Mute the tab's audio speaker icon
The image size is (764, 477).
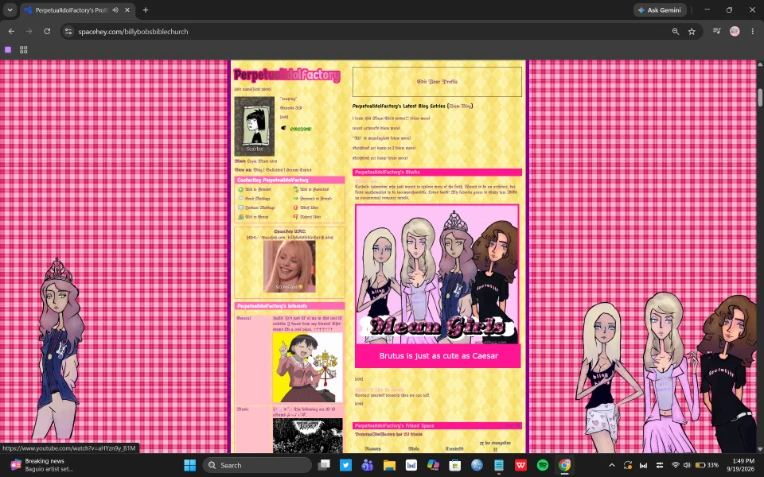pyautogui.click(x=115, y=10)
